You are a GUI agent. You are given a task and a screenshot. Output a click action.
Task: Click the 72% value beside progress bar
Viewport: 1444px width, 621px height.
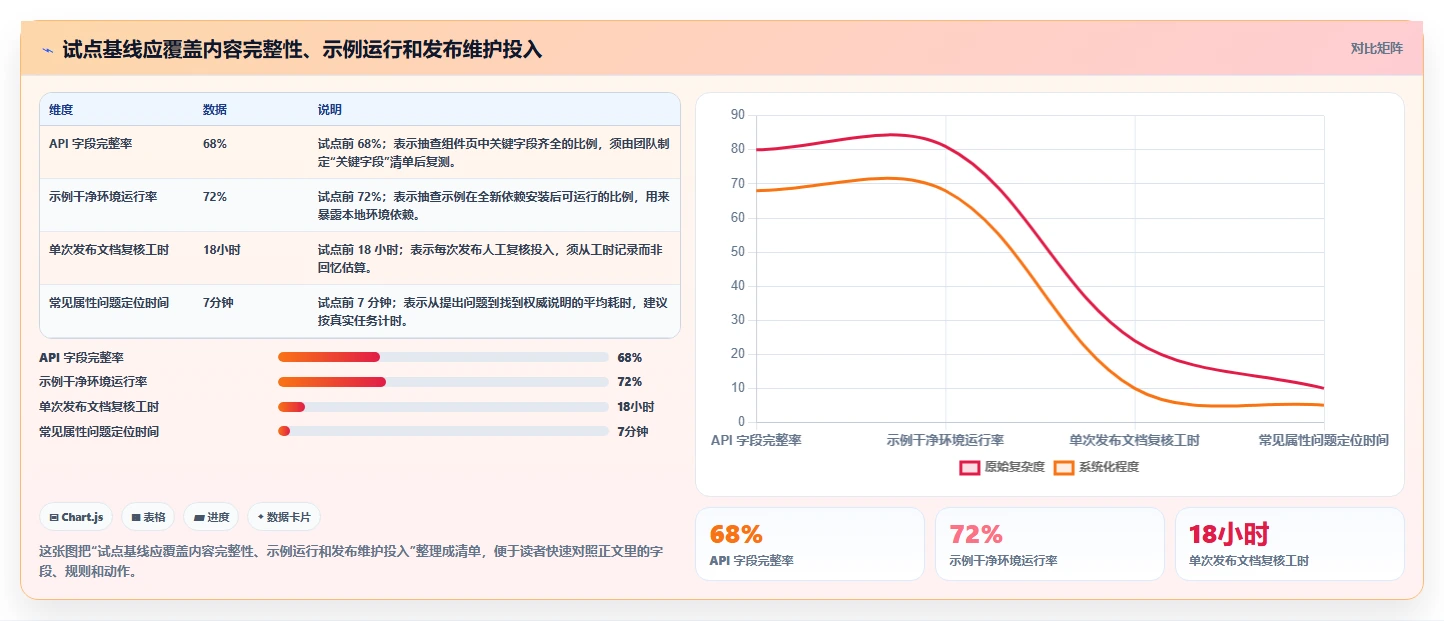coord(630,383)
